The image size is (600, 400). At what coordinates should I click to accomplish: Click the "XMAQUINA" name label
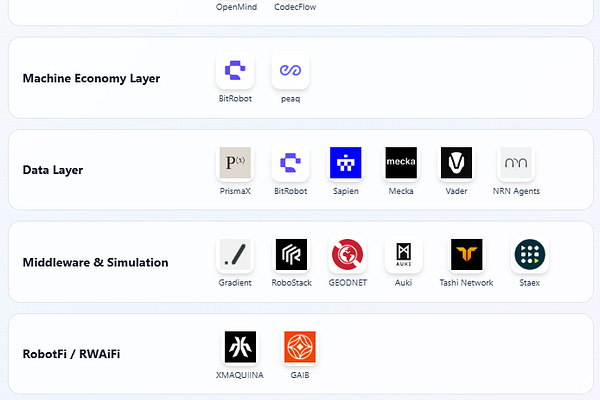click(240, 375)
